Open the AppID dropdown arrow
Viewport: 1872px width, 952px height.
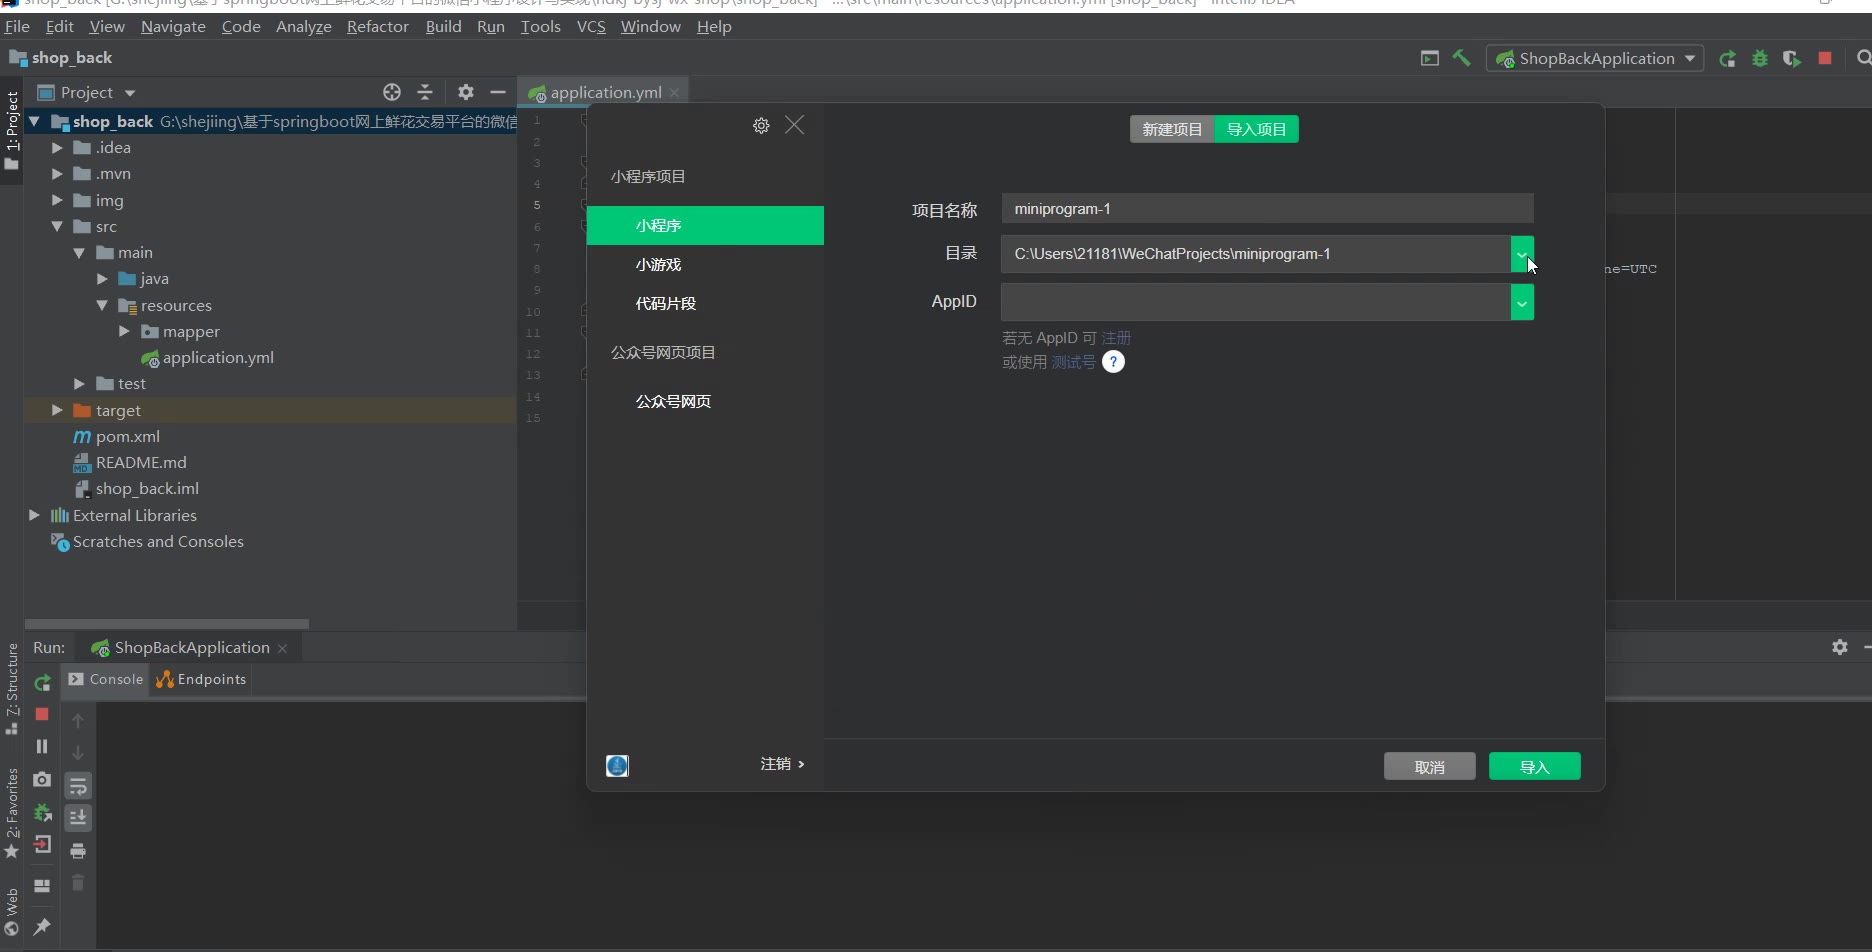(1522, 302)
